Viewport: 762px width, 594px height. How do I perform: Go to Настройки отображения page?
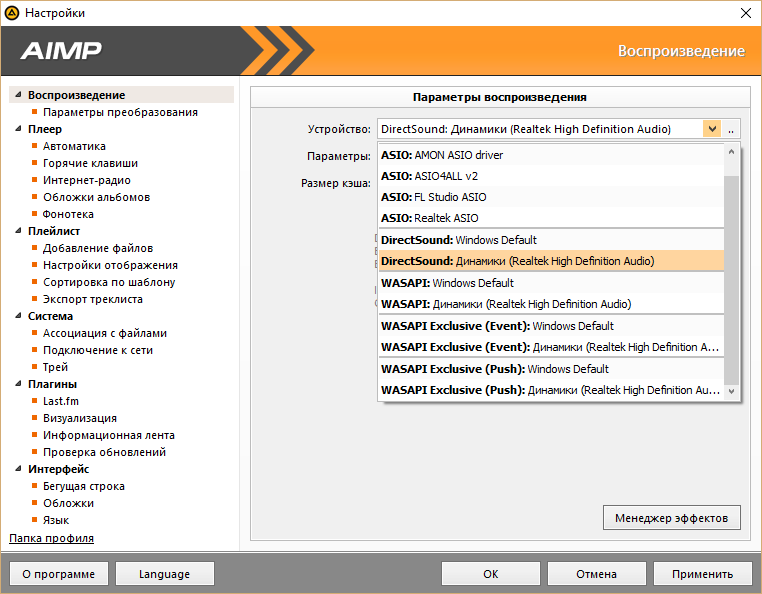tap(110, 265)
